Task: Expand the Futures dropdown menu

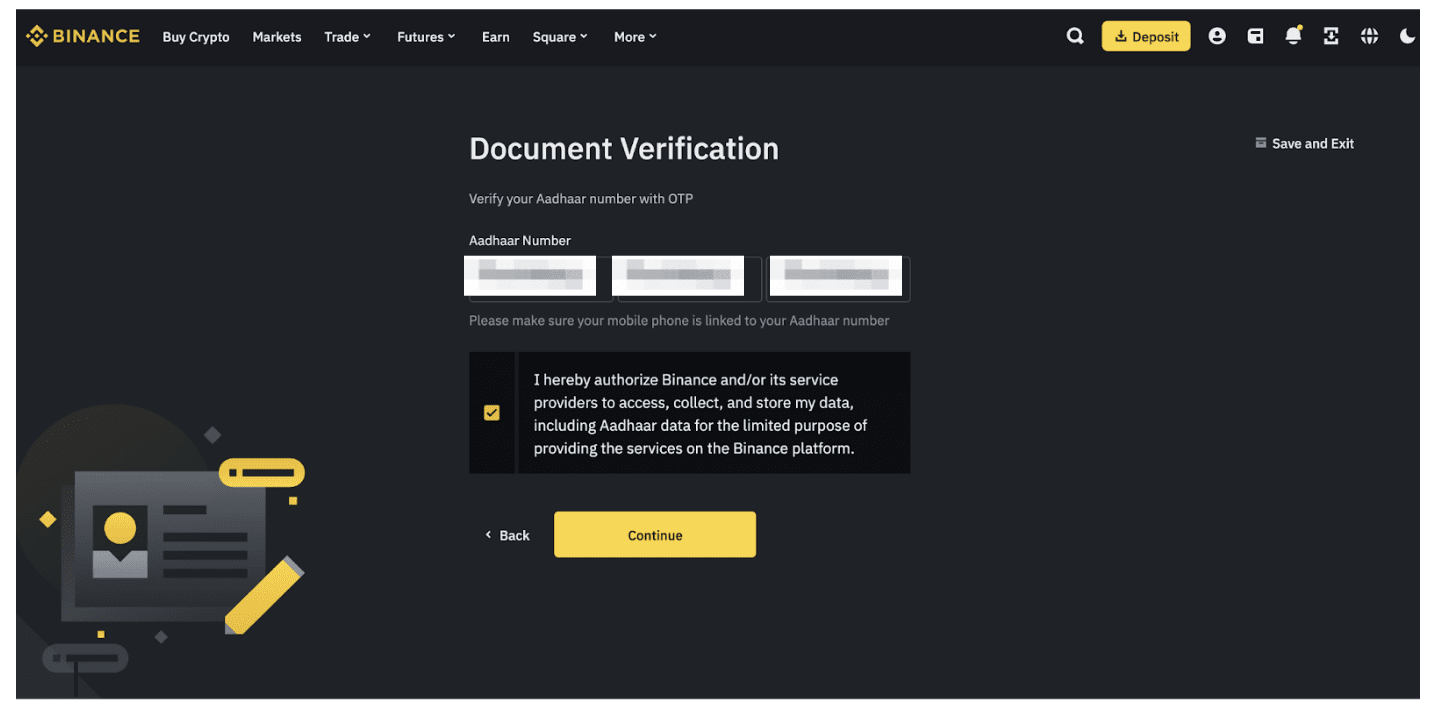Action: click(426, 37)
